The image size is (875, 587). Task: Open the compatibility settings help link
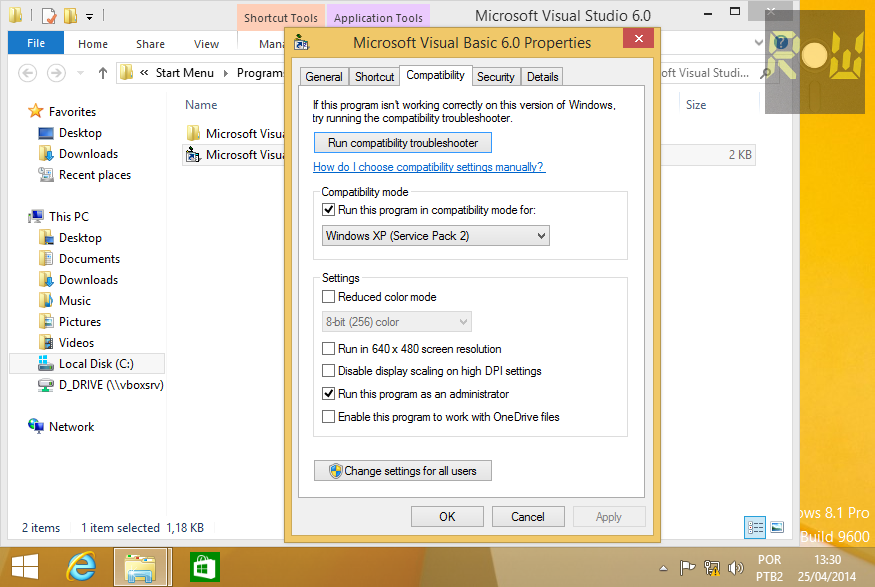(x=429, y=167)
